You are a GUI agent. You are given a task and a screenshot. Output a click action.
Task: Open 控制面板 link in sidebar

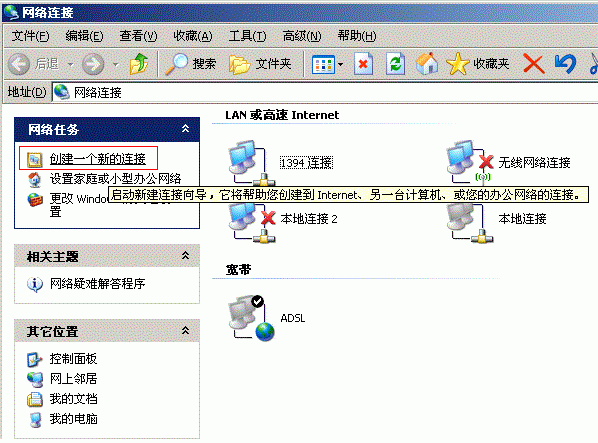click(73, 359)
